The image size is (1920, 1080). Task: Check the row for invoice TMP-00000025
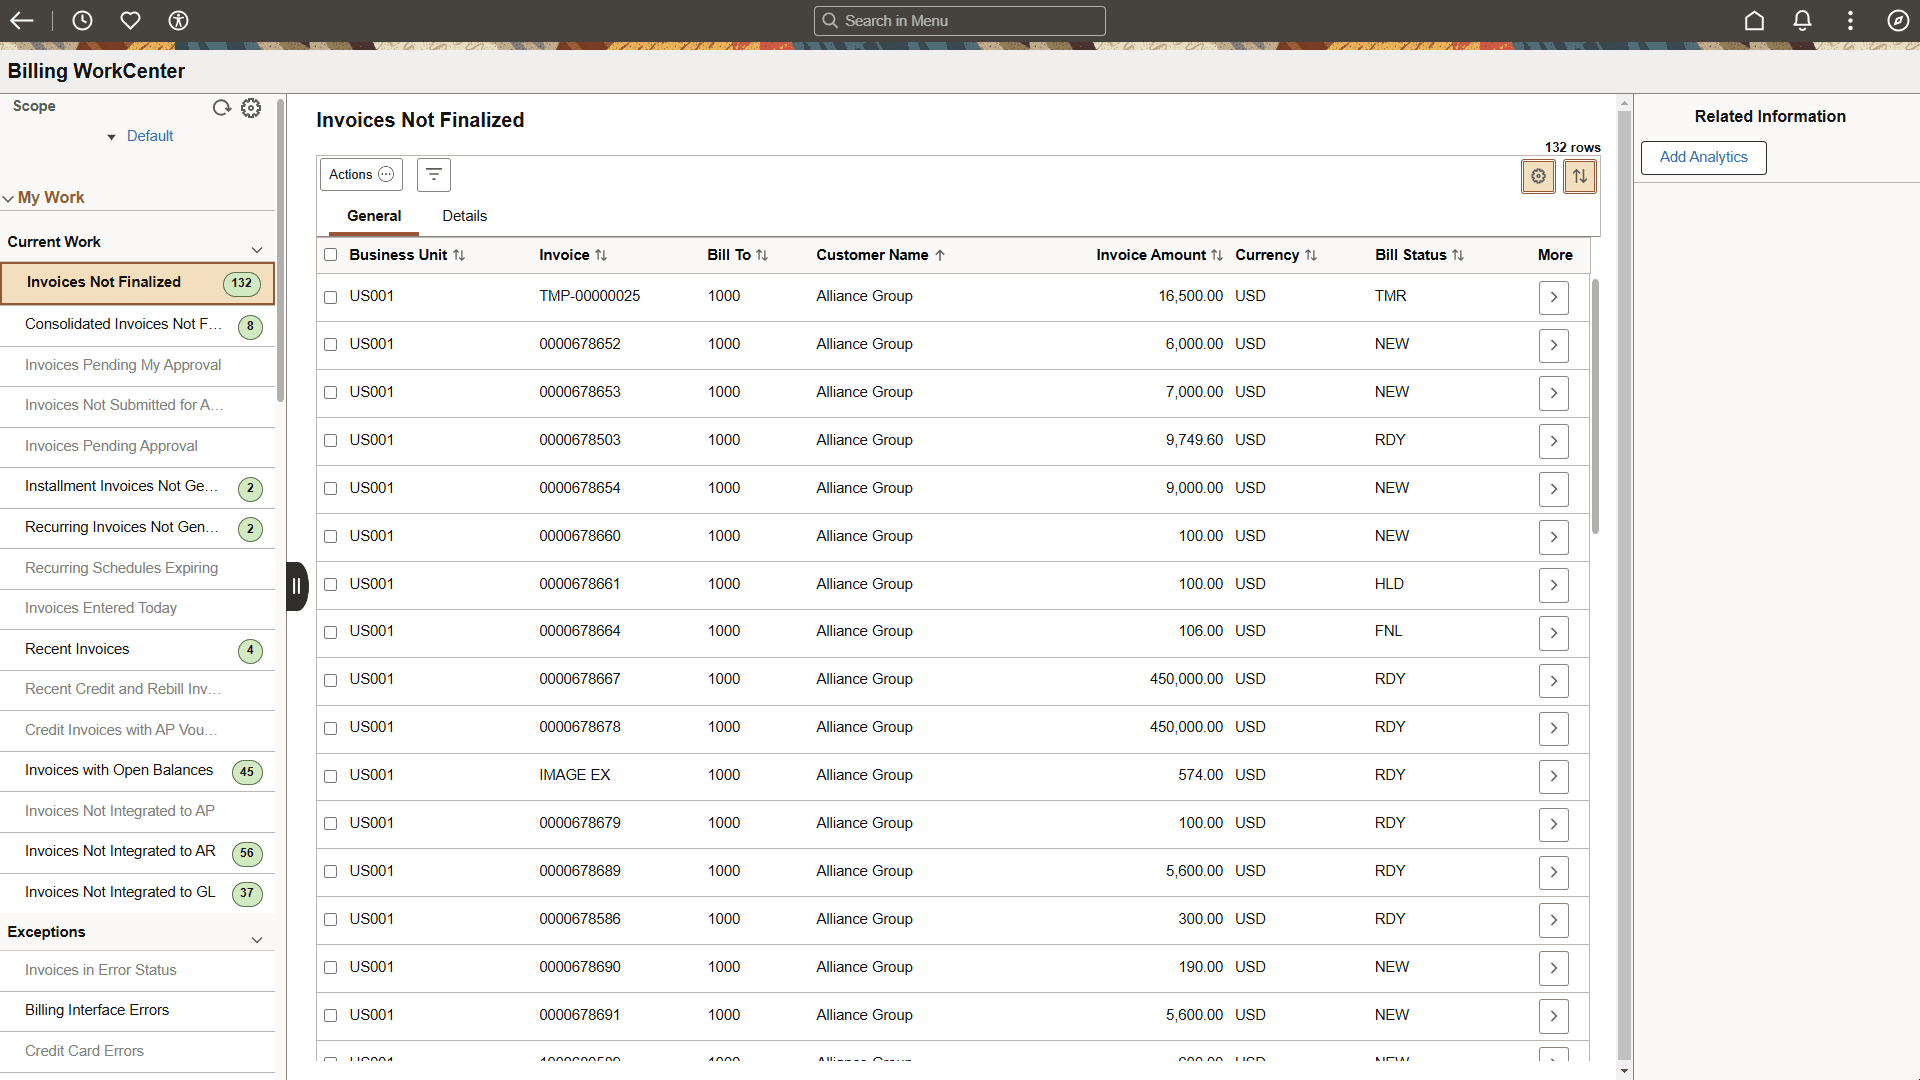[330, 297]
